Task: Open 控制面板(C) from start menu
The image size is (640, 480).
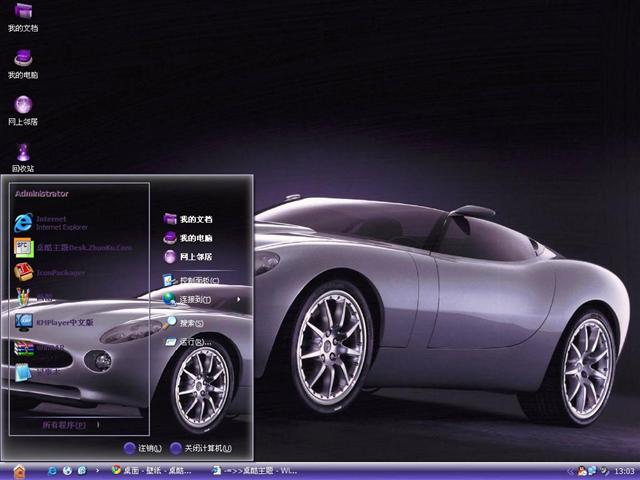Action: pyautogui.click(x=198, y=280)
